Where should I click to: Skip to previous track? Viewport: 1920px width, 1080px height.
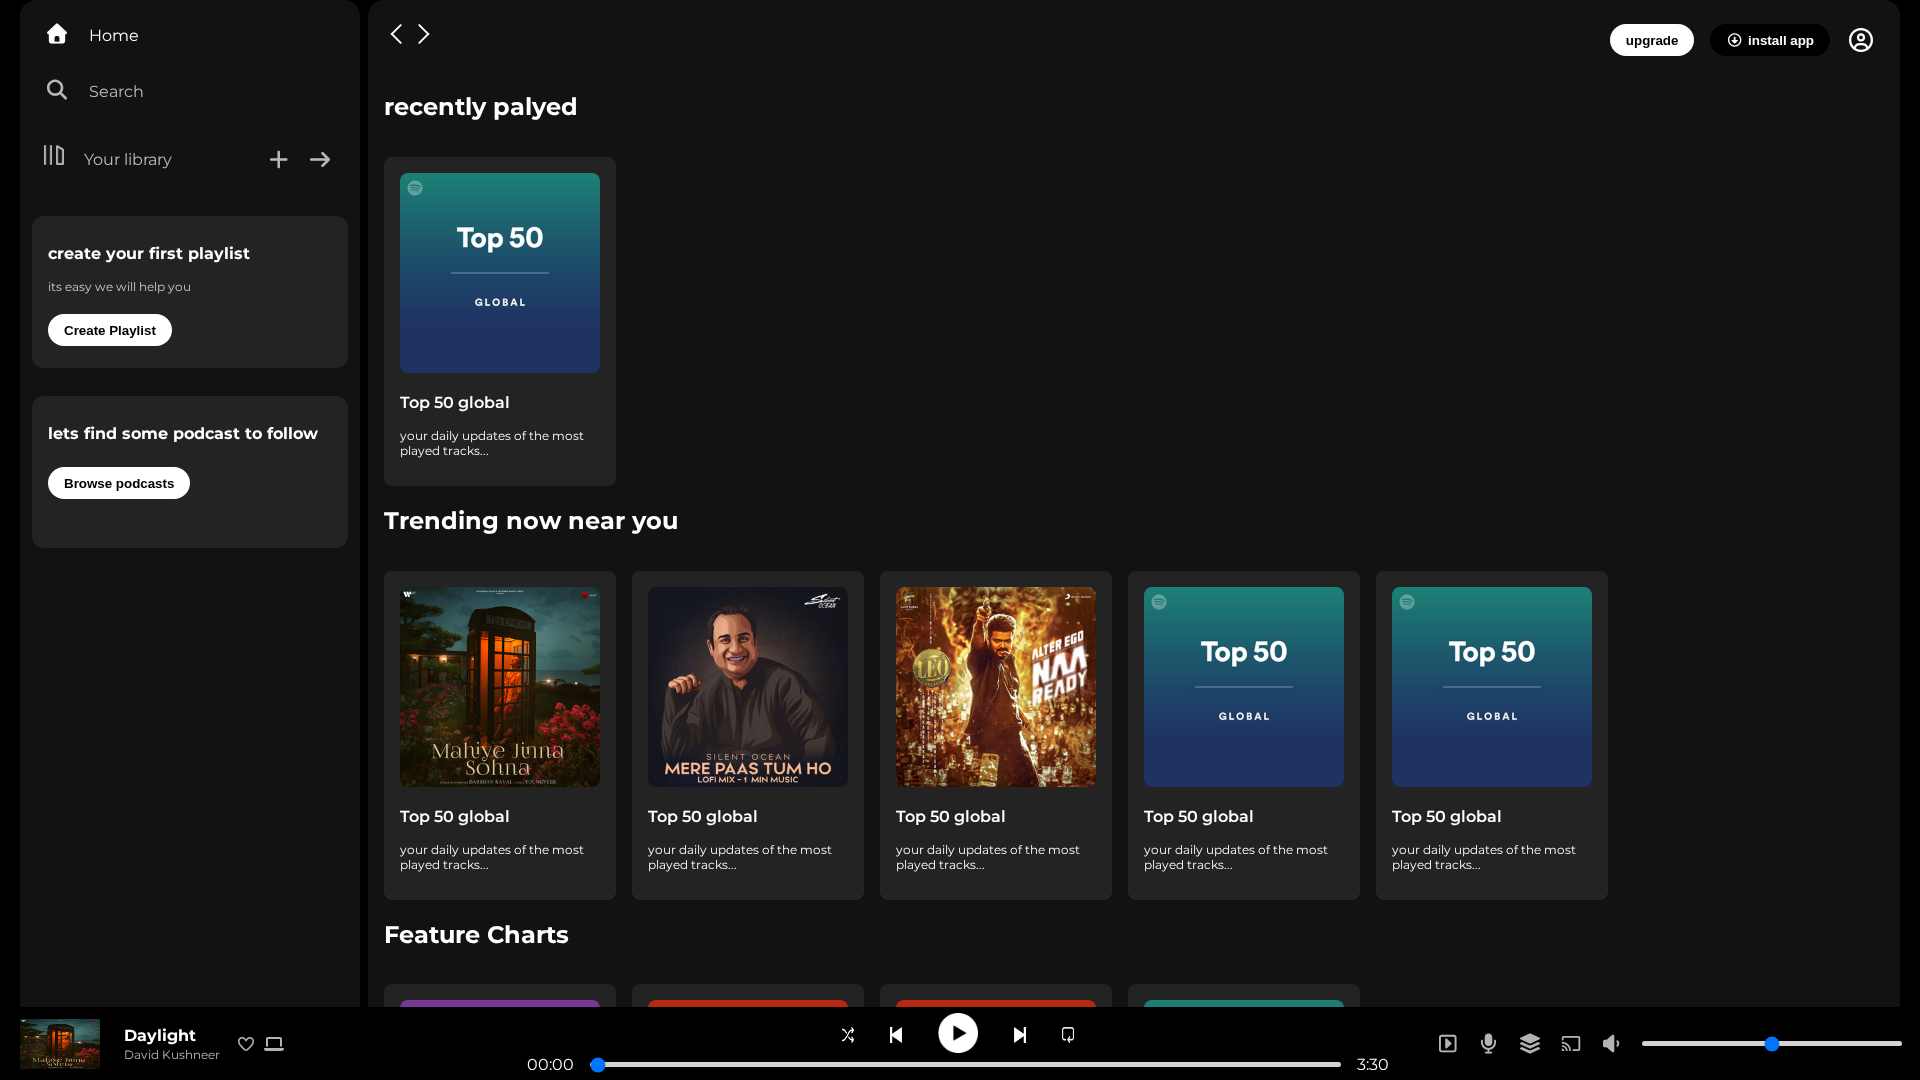896,1035
